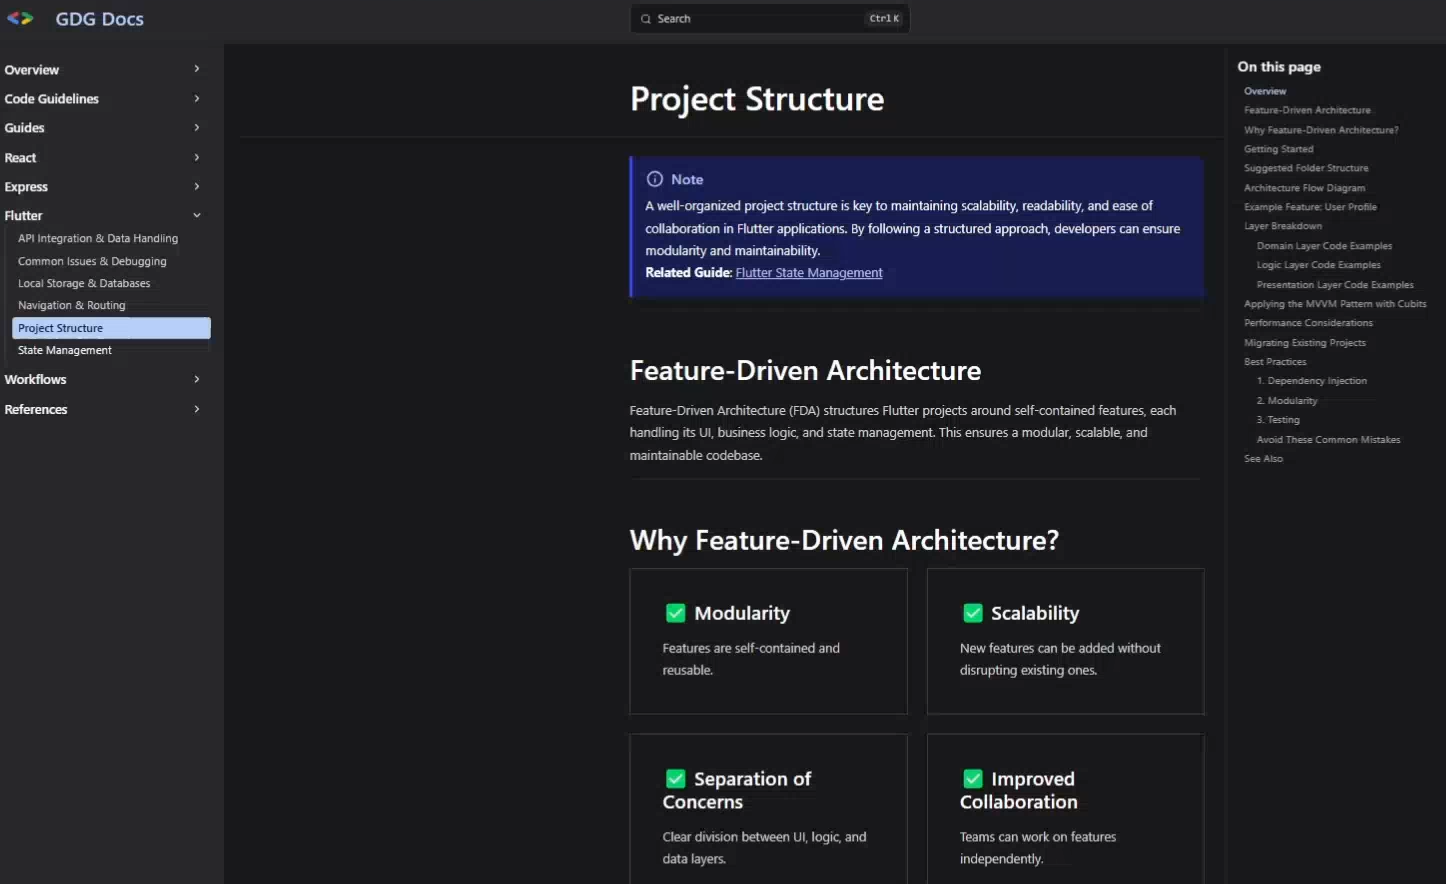This screenshot has width=1446, height=884.
Task: Click the Ctrl K shortcut badge
Action: [884, 19]
